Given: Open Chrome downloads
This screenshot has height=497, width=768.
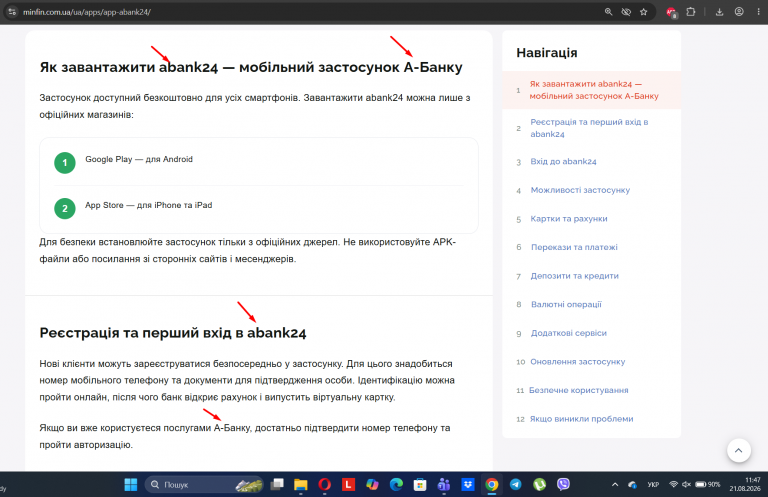Looking at the screenshot, I should coord(719,12).
